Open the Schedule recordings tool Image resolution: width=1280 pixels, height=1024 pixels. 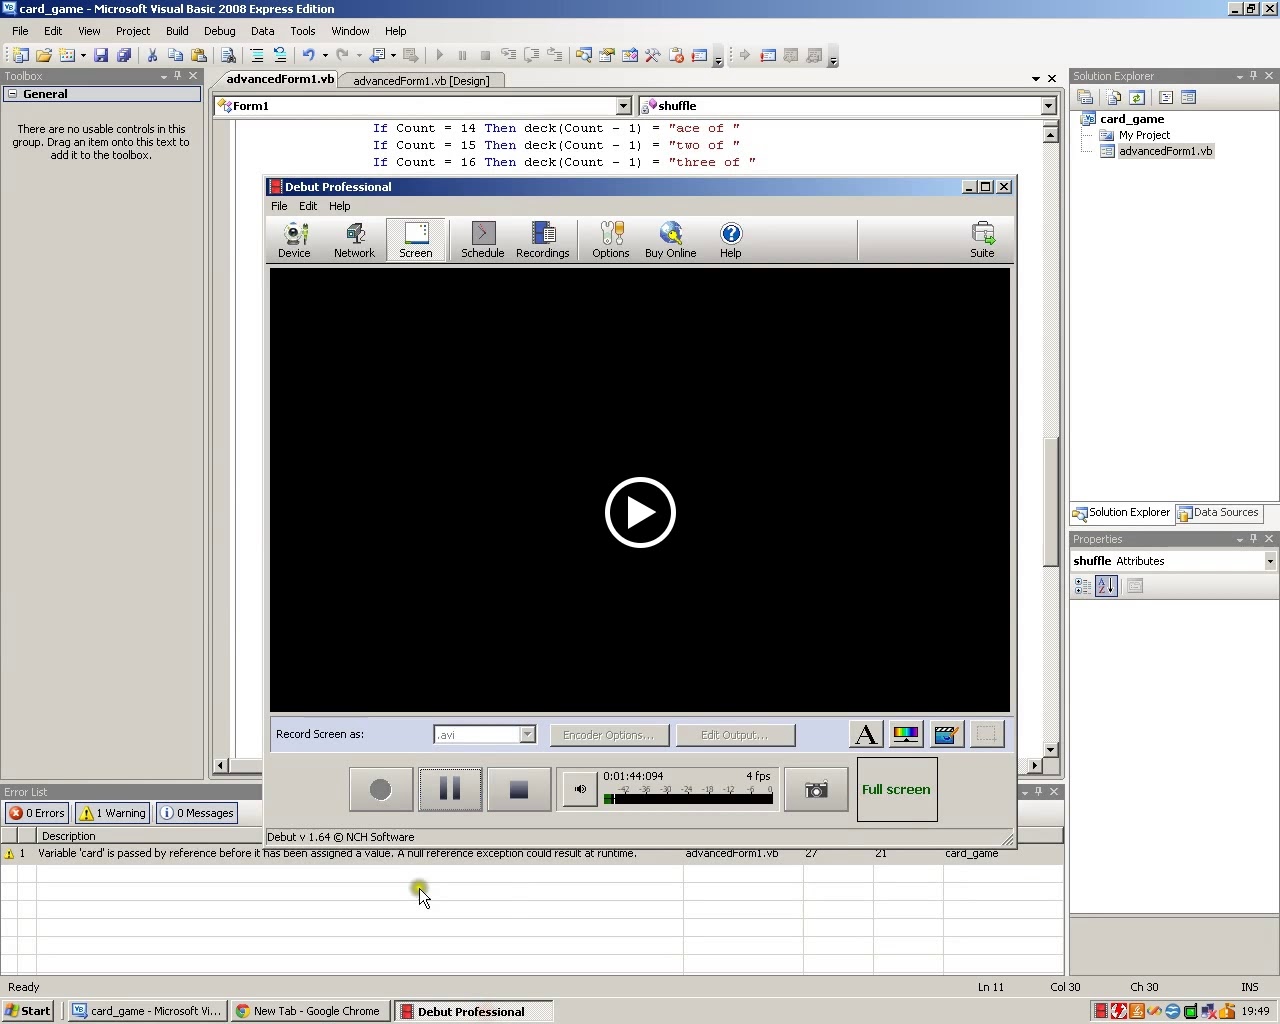(x=482, y=240)
